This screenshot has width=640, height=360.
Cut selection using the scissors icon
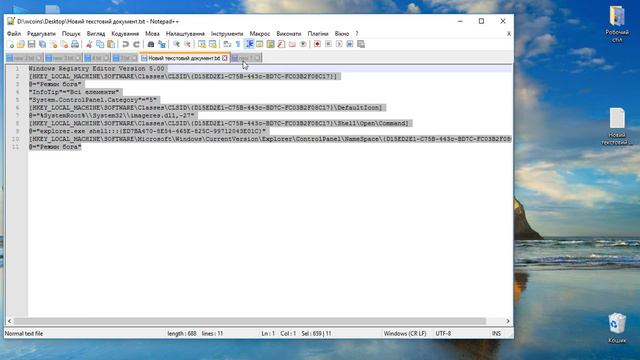click(89, 44)
